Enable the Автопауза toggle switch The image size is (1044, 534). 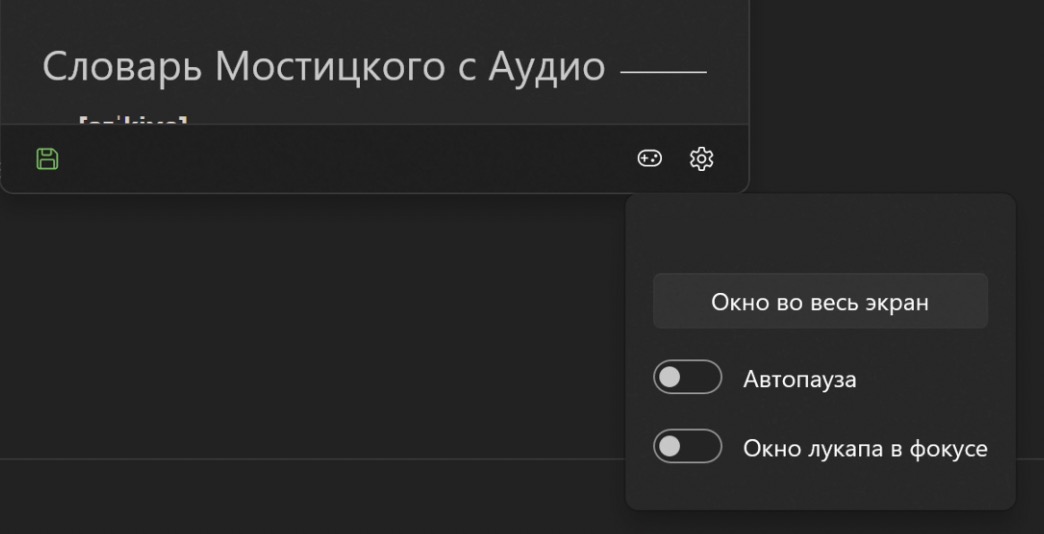coord(687,378)
